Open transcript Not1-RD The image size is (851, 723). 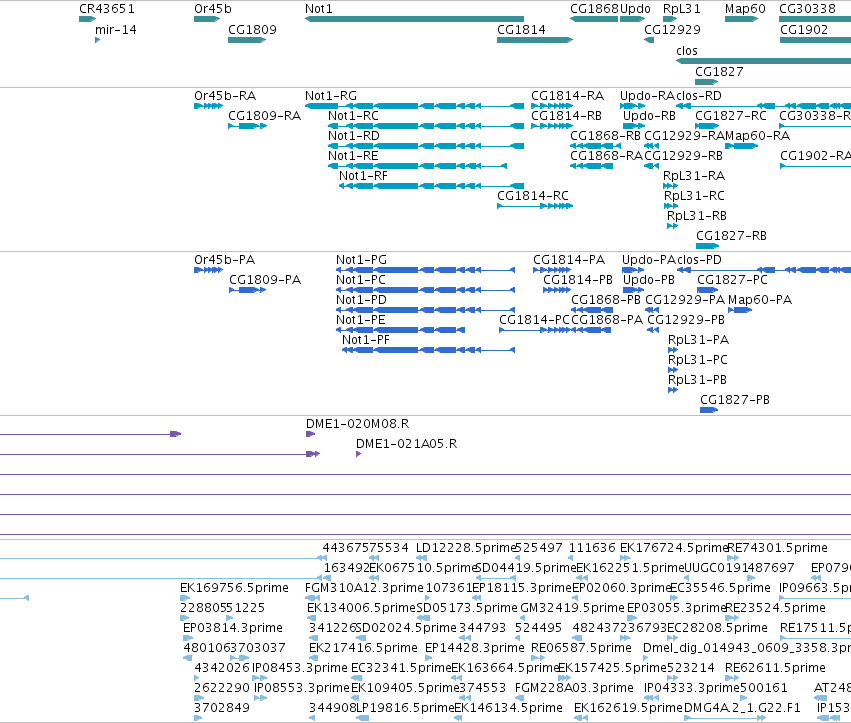pos(426,146)
